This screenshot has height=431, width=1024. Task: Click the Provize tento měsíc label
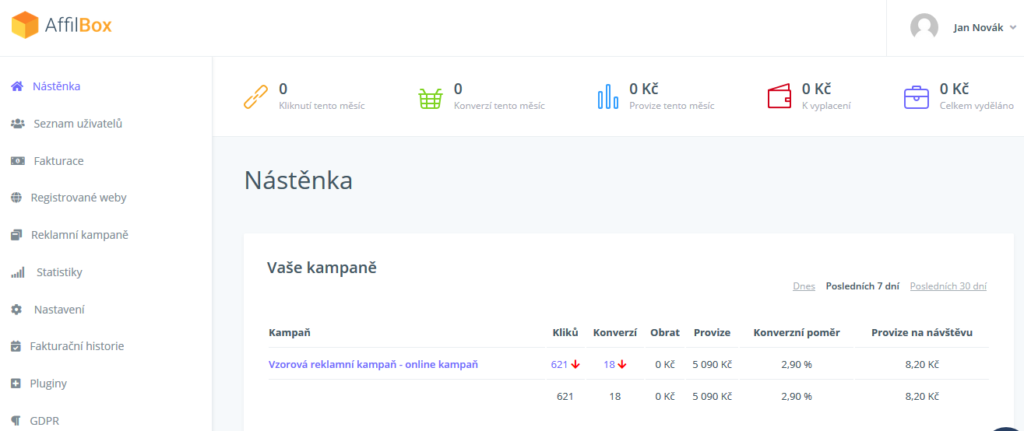click(x=672, y=106)
